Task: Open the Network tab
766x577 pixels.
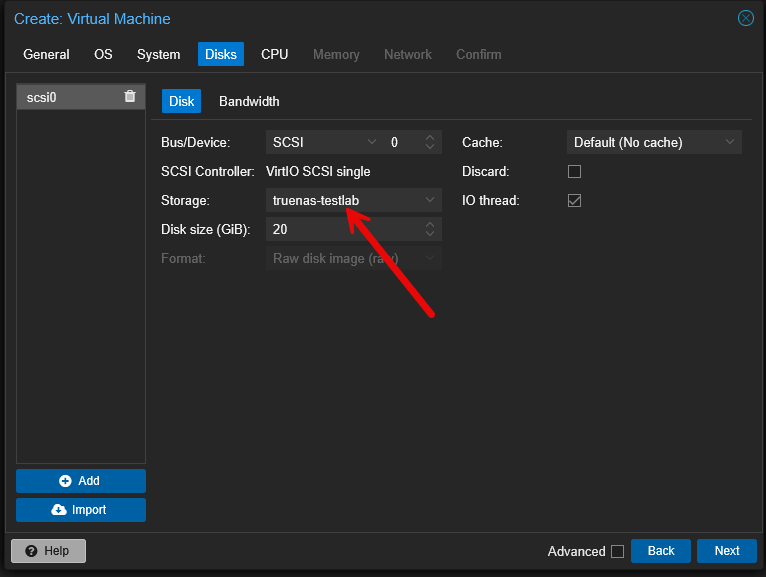Action: coord(407,54)
